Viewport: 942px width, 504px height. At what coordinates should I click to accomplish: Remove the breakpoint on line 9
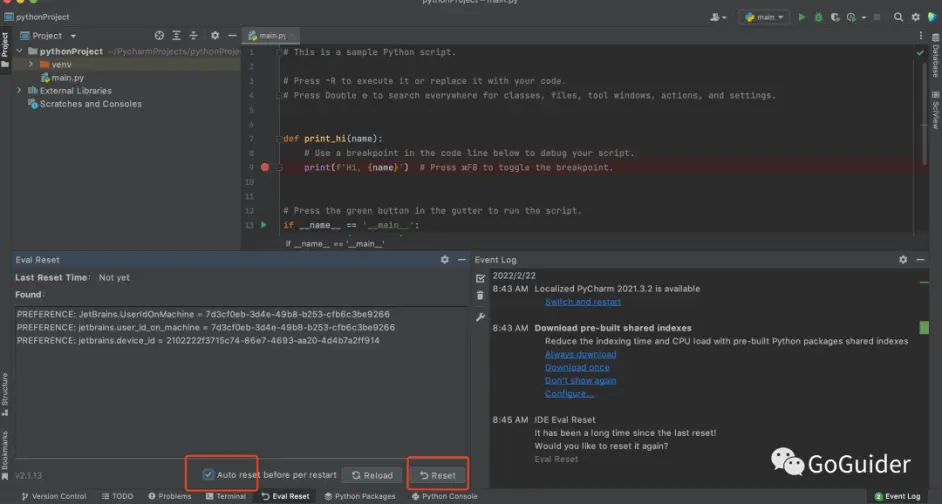click(x=265, y=167)
